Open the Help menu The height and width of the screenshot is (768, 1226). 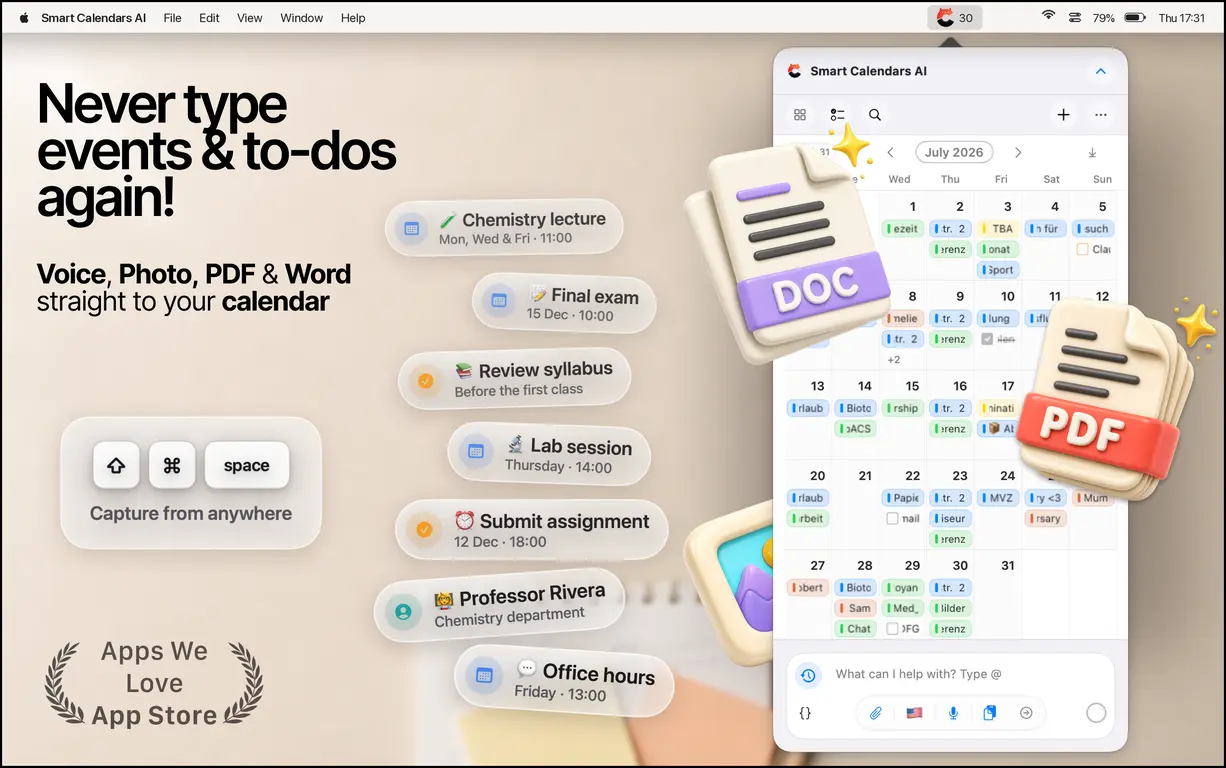[x=353, y=18]
